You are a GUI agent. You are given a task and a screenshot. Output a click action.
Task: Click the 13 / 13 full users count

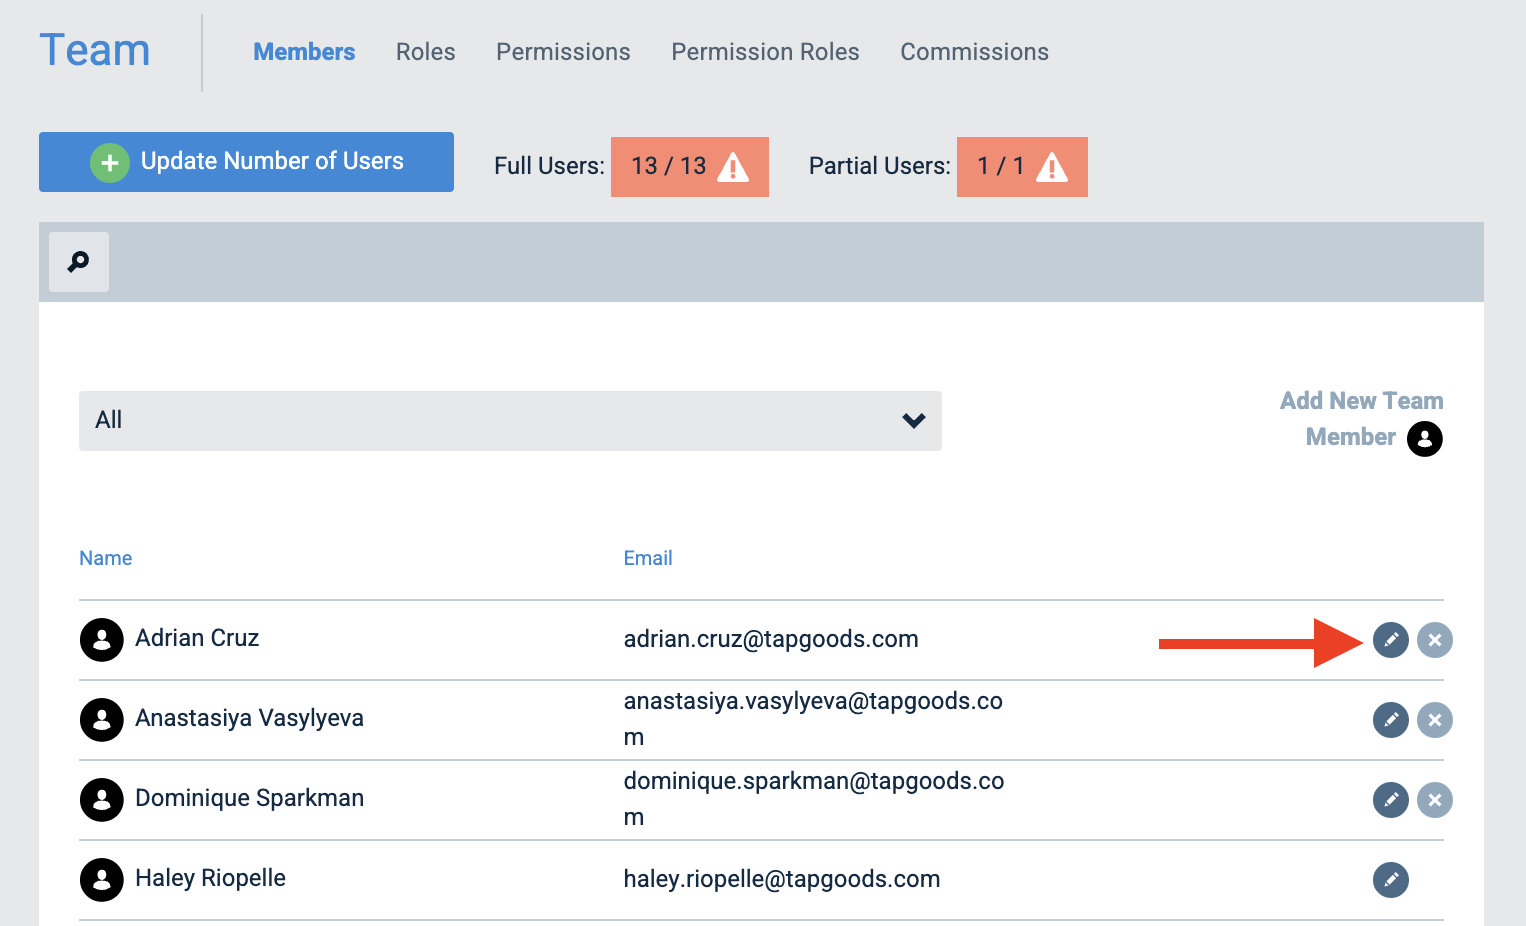coord(669,166)
